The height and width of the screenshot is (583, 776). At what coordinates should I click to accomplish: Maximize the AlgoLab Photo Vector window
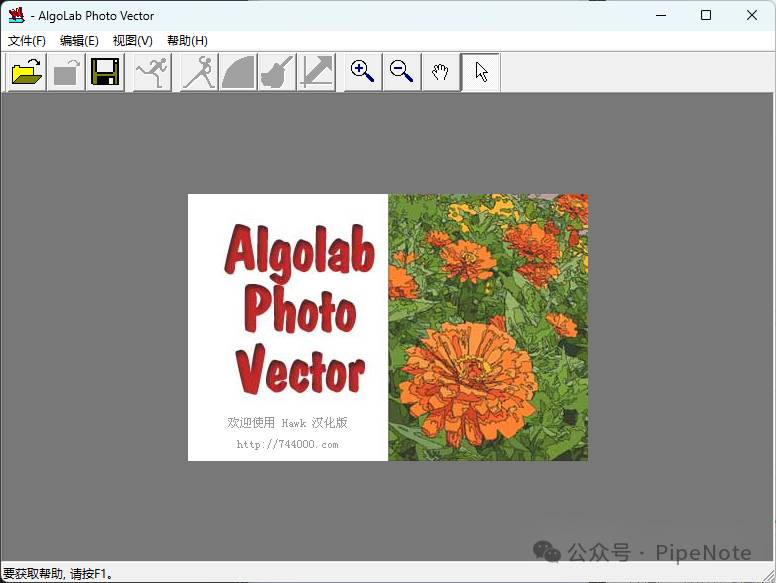706,15
